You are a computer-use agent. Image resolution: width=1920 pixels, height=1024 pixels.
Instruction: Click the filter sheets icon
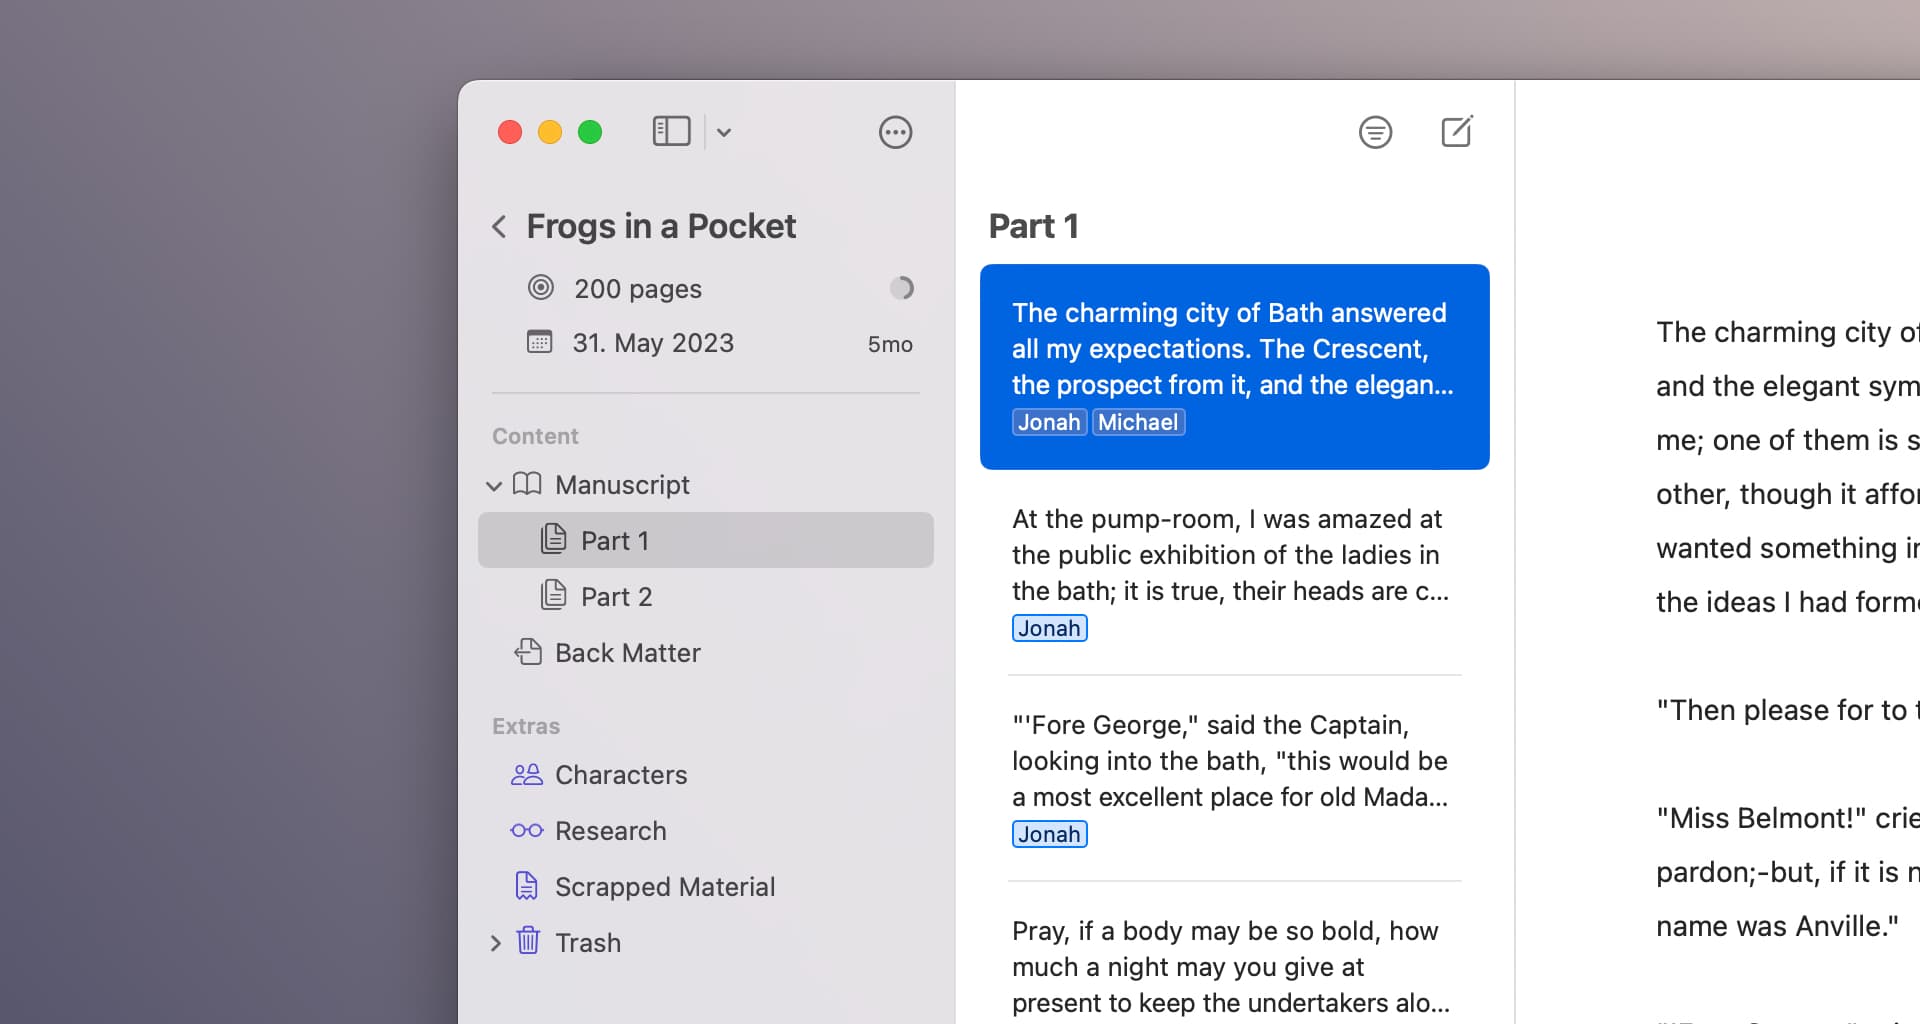point(1375,132)
